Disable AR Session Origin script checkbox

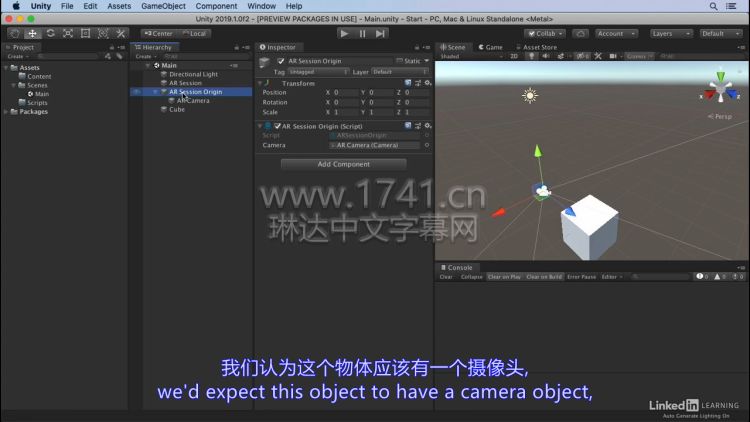(x=277, y=126)
